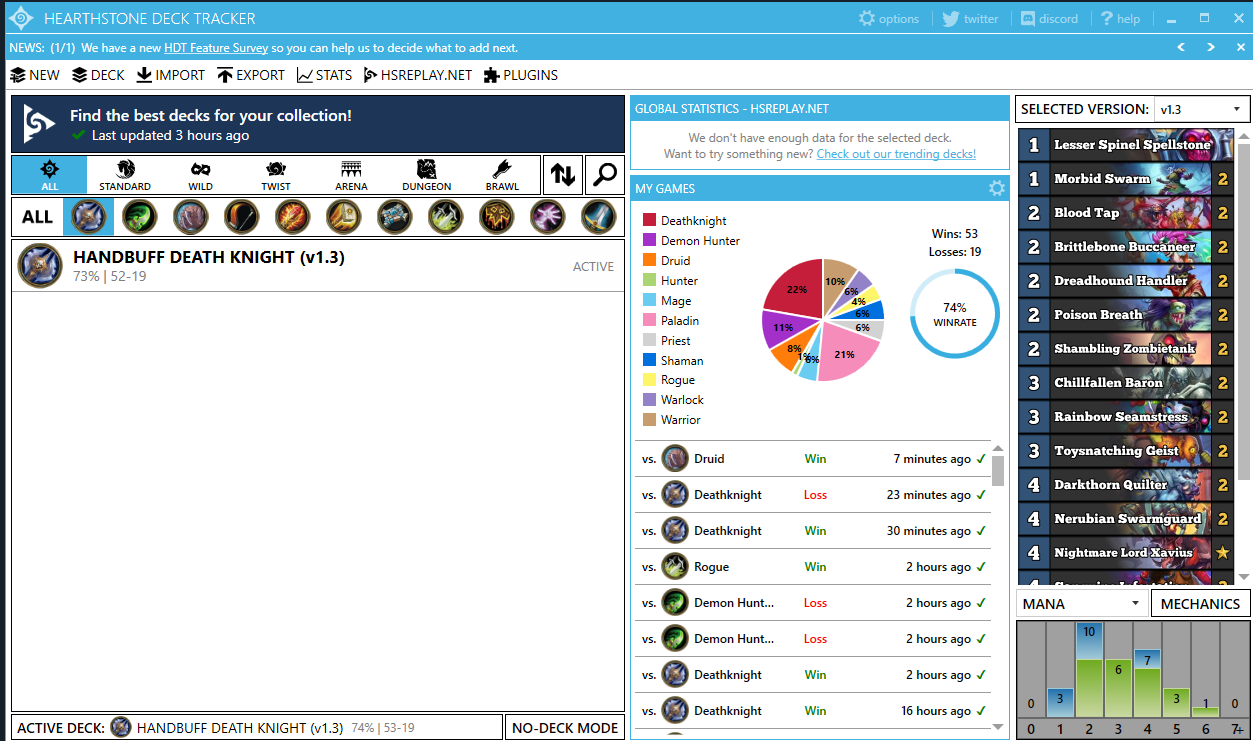This screenshot has width=1253, height=741.
Task: Switch chart to MECHANICS
Action: coord(1200,603)
